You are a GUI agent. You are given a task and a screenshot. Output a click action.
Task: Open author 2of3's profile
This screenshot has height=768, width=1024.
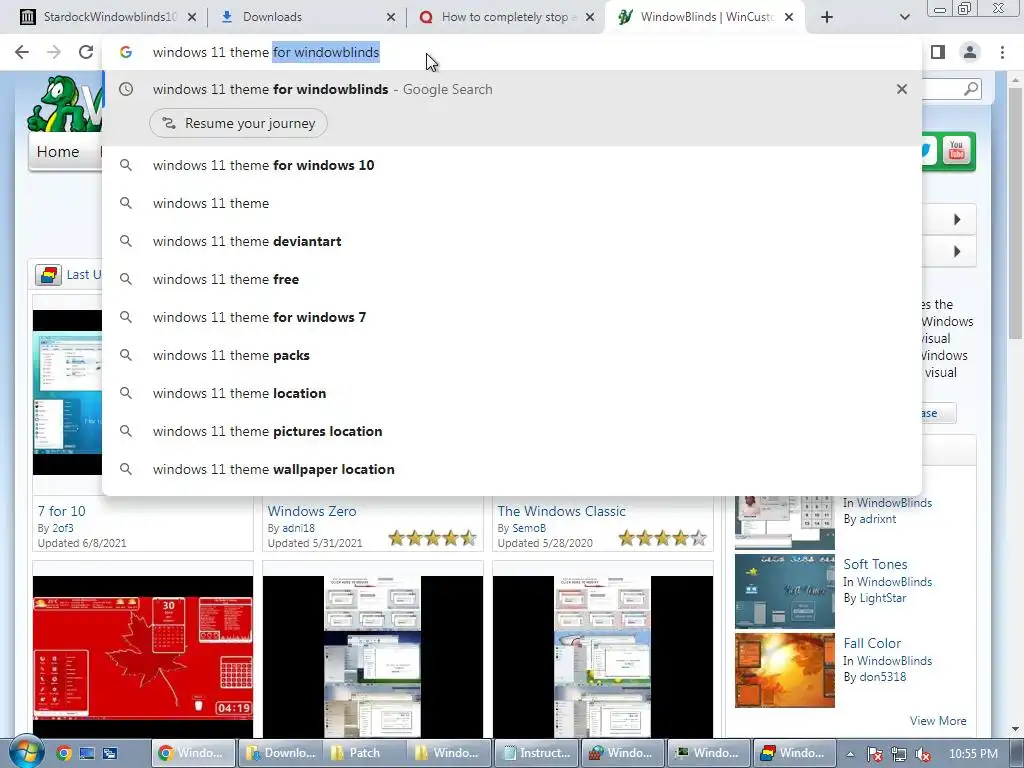(63, 528)
